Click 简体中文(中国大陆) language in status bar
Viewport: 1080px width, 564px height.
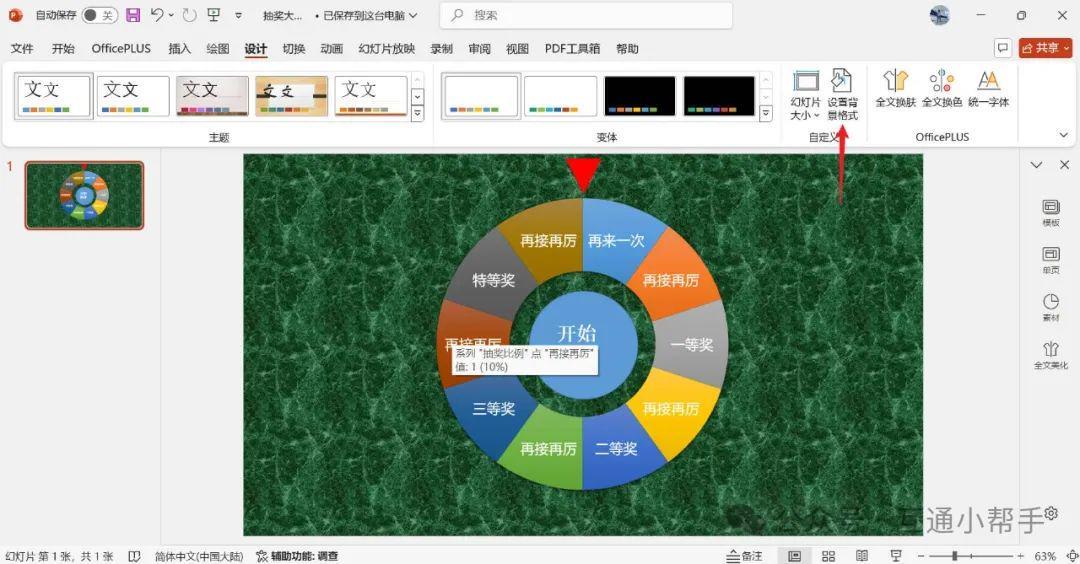click(x=199, y=556)
